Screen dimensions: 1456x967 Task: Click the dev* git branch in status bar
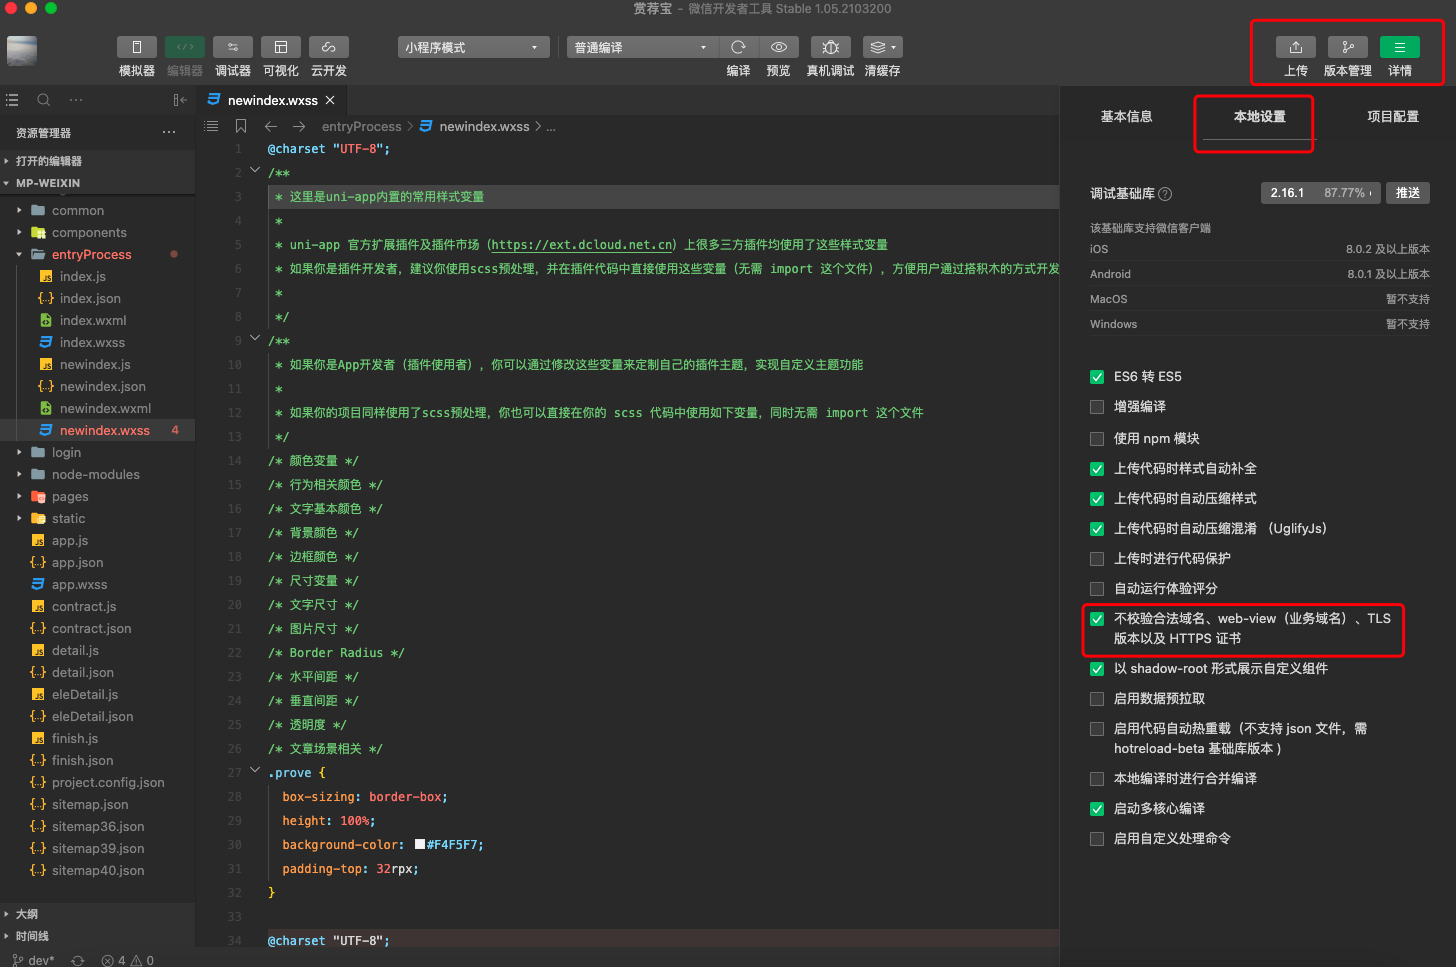coord(33,960)
